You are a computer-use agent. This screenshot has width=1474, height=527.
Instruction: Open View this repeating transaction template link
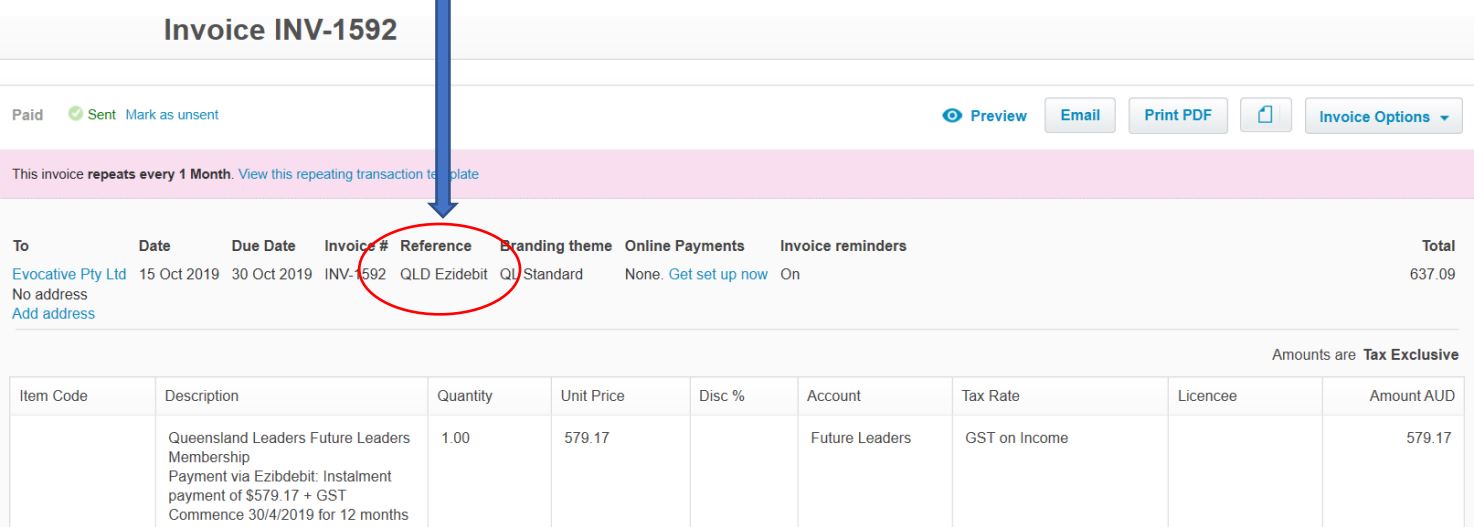[x=358, y=174]
